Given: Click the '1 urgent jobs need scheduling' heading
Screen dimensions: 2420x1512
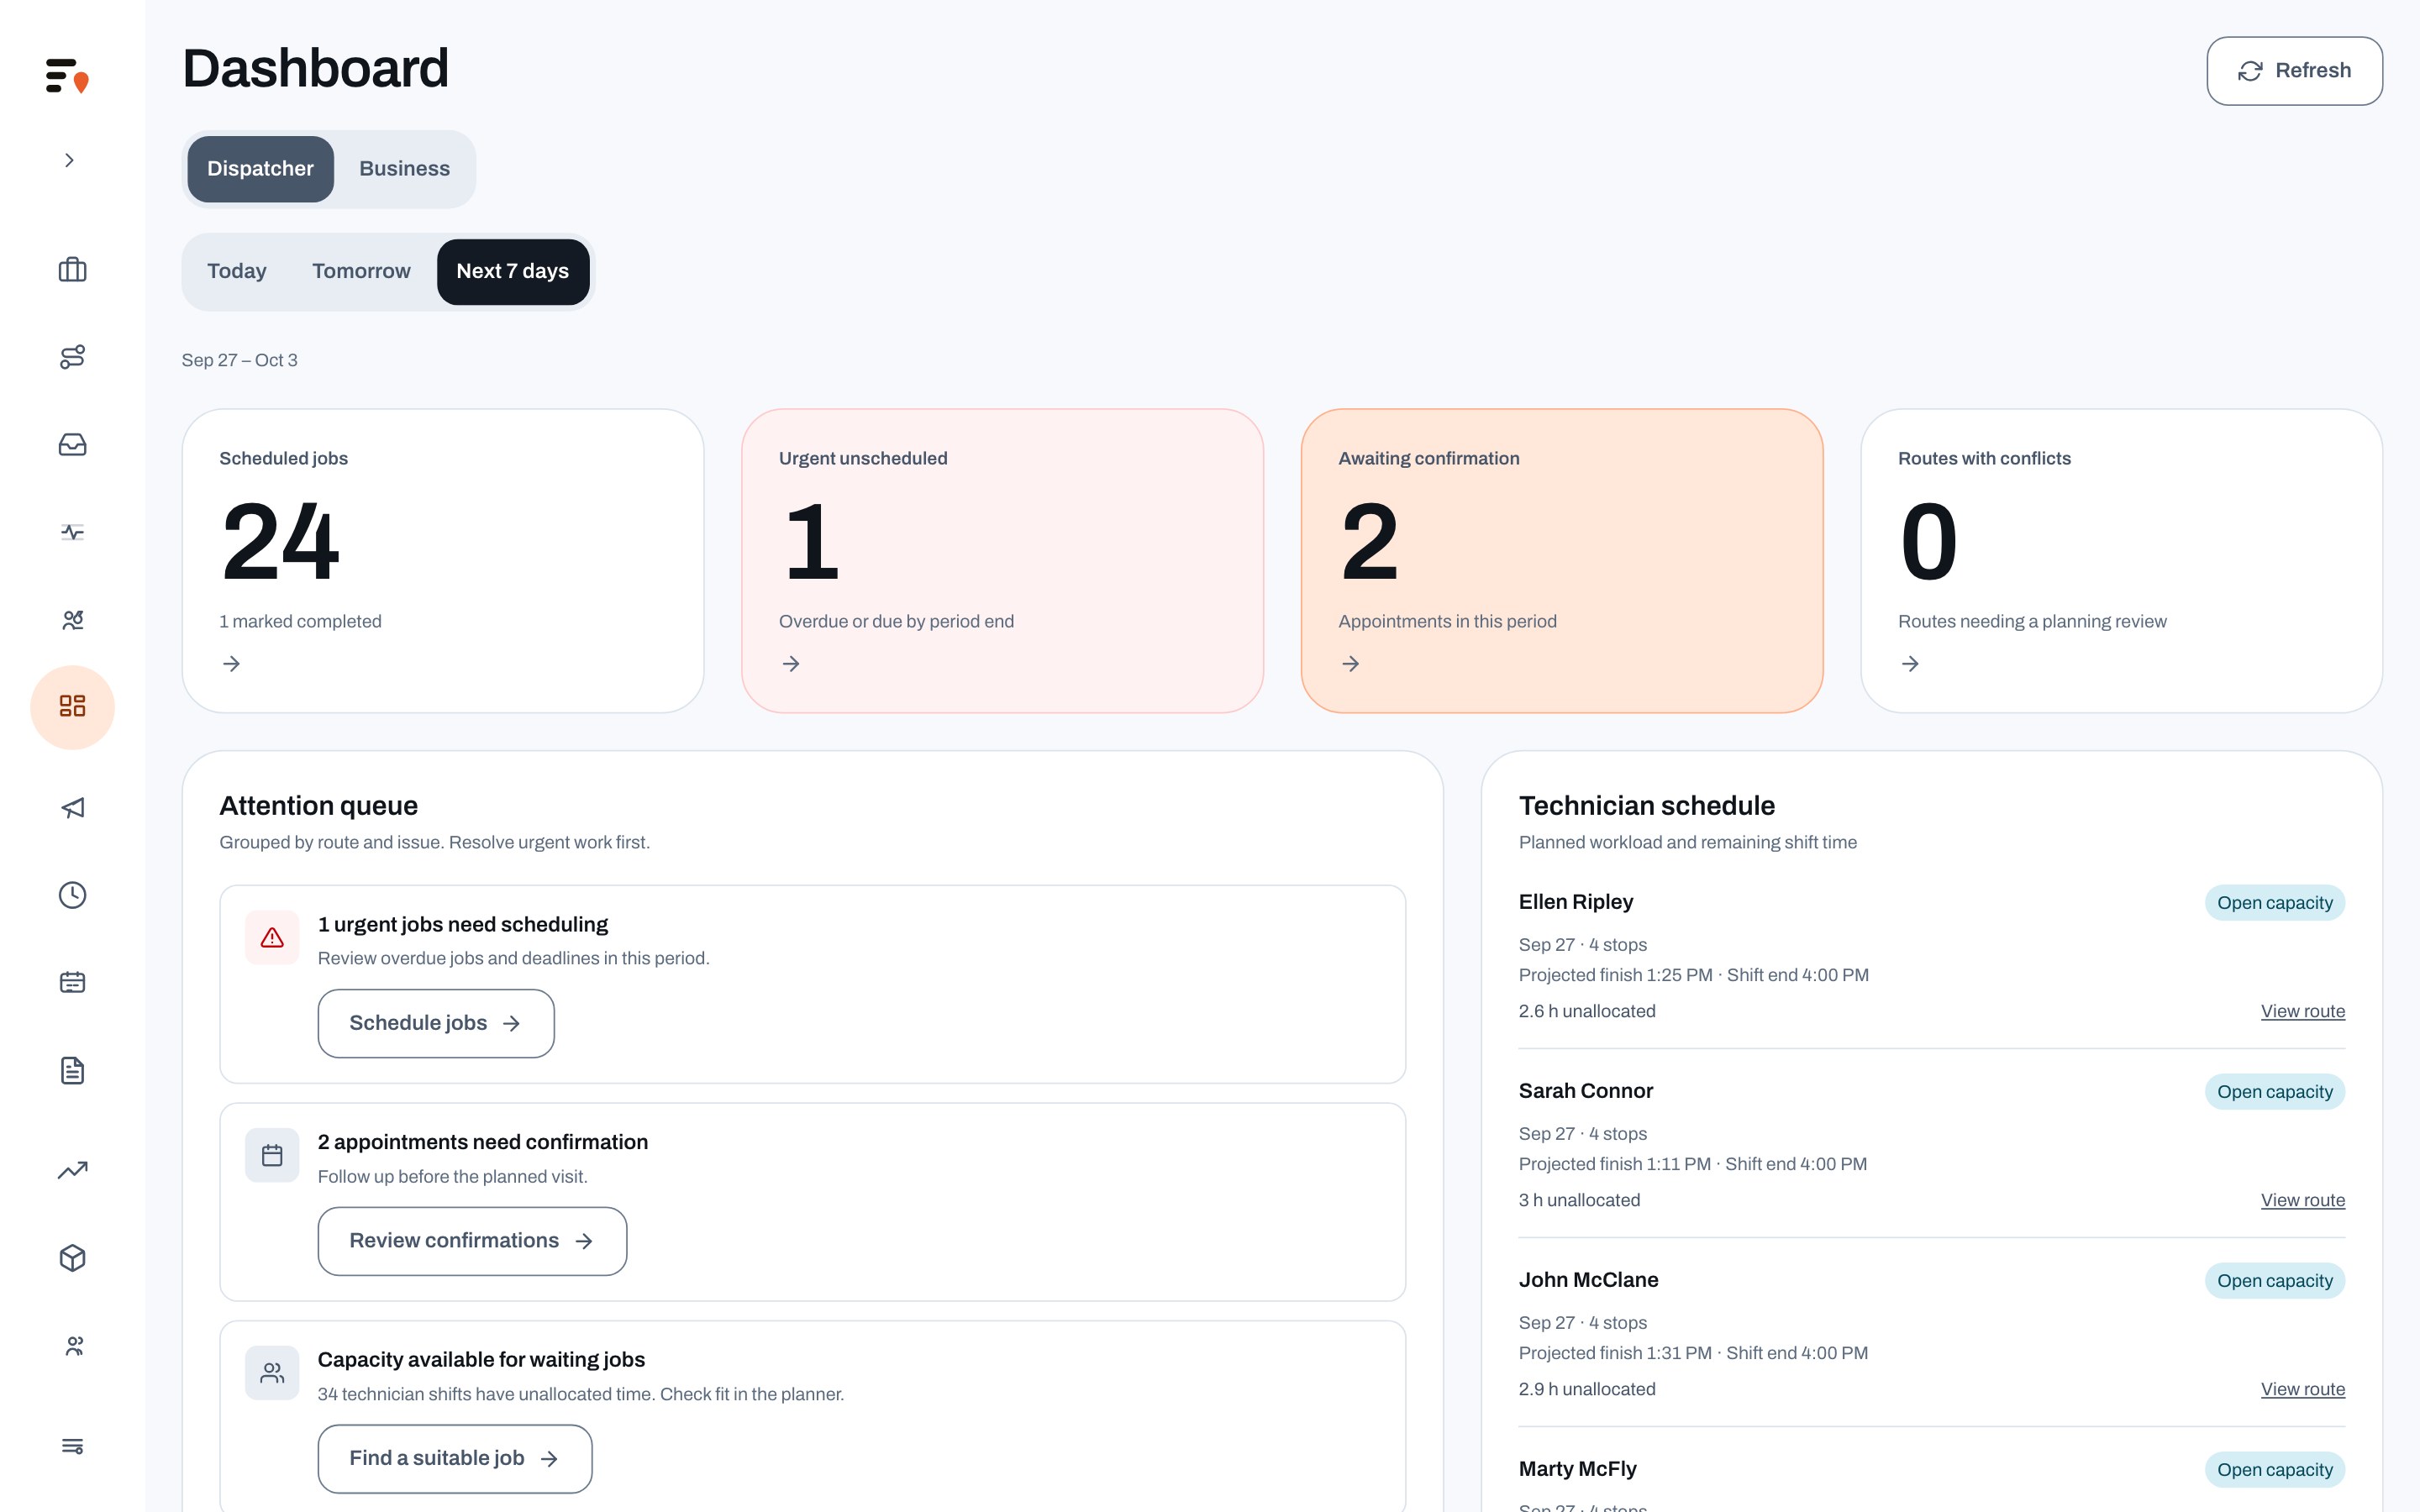Looking at the screenshot, I should tap(462, 925).
